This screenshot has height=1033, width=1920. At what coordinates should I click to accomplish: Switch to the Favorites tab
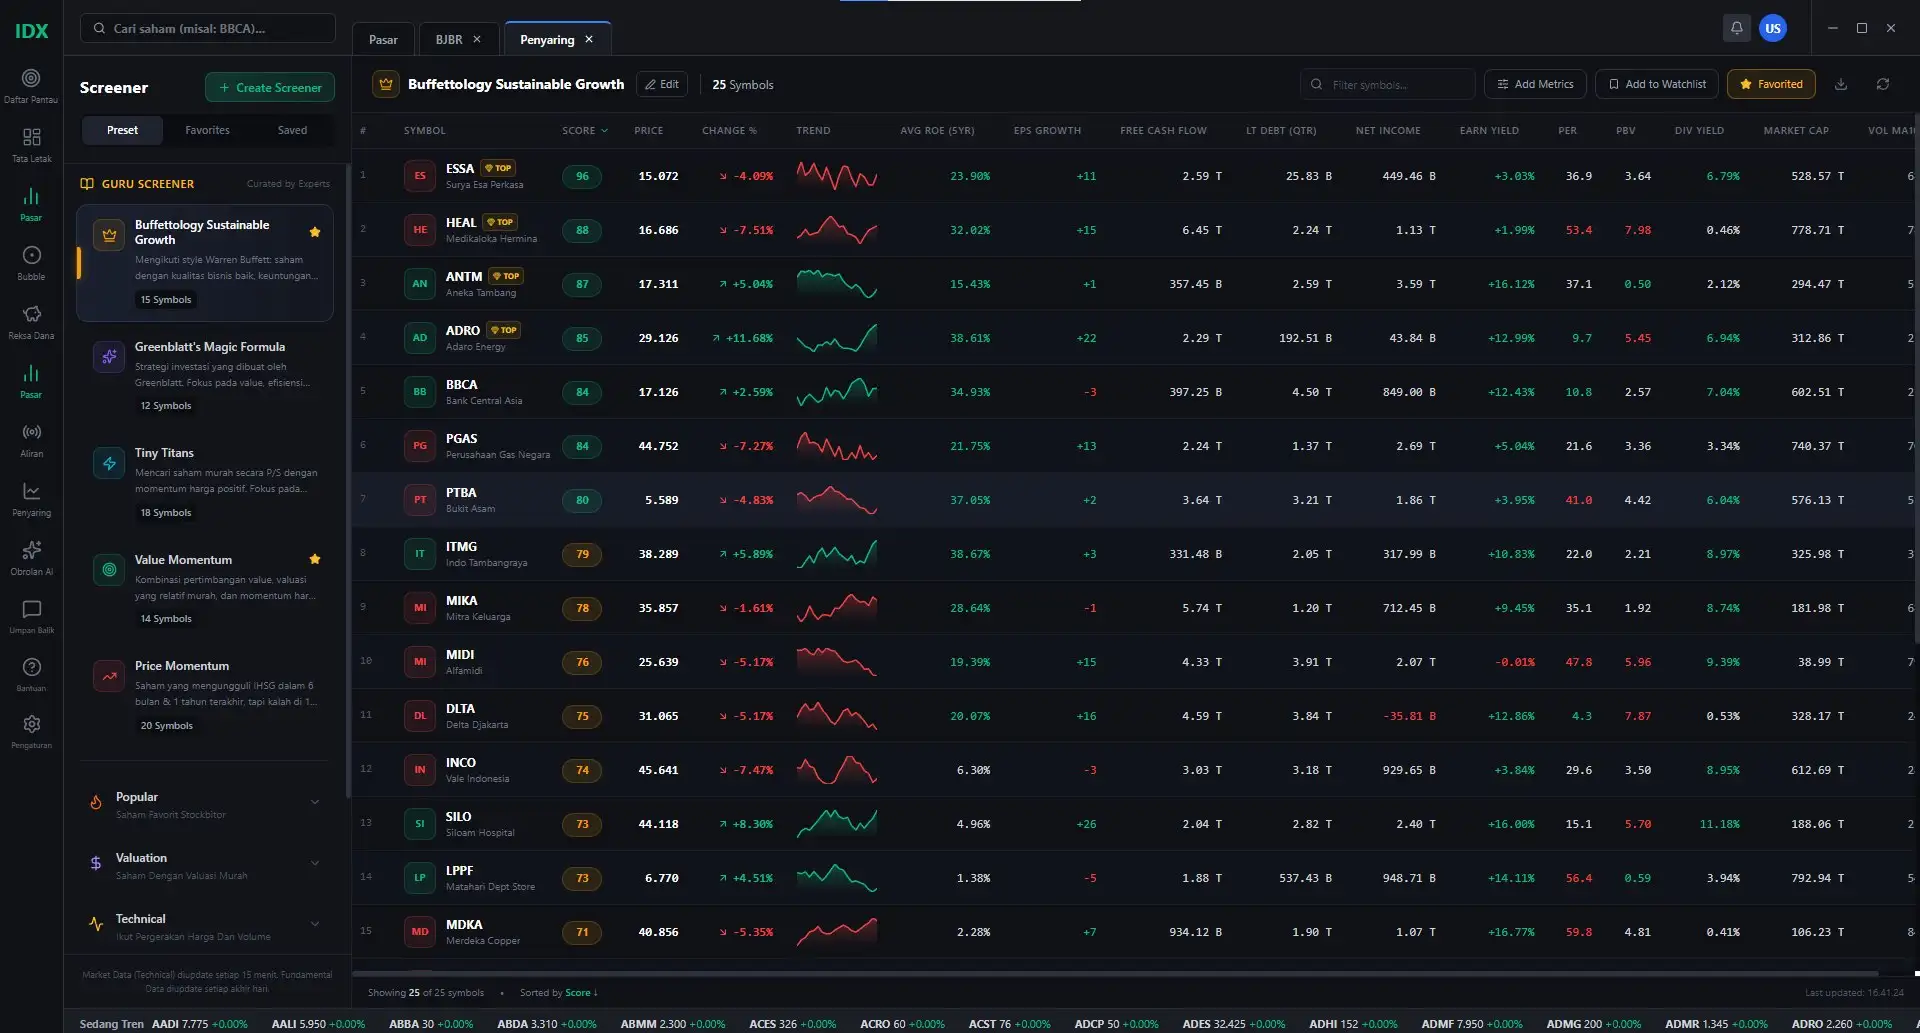click(207, 130)
